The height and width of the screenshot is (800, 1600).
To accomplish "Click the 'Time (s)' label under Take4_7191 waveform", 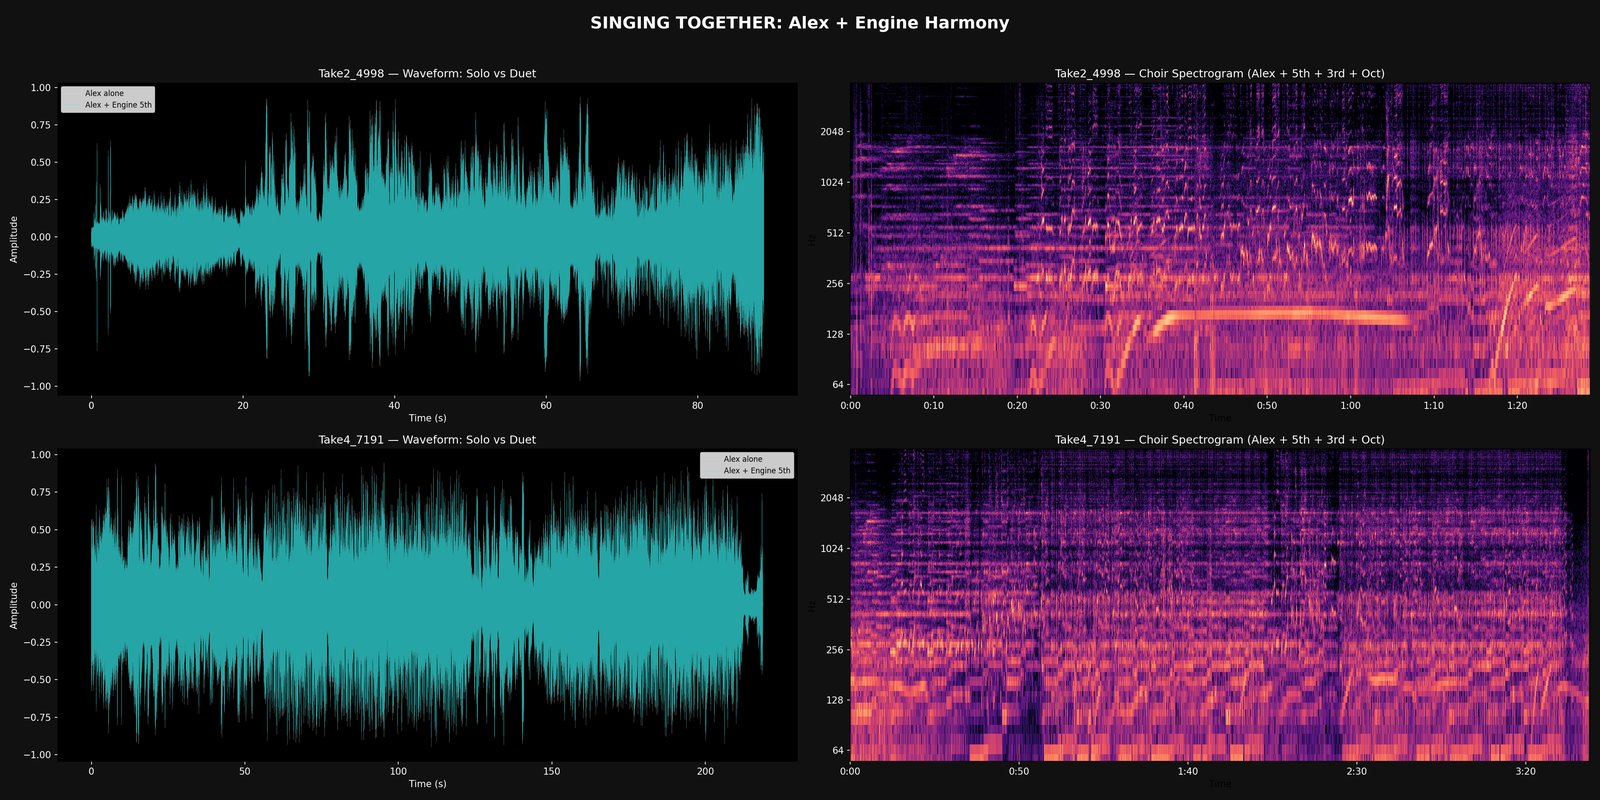I will pyautogui.click(x=427, y=784).
